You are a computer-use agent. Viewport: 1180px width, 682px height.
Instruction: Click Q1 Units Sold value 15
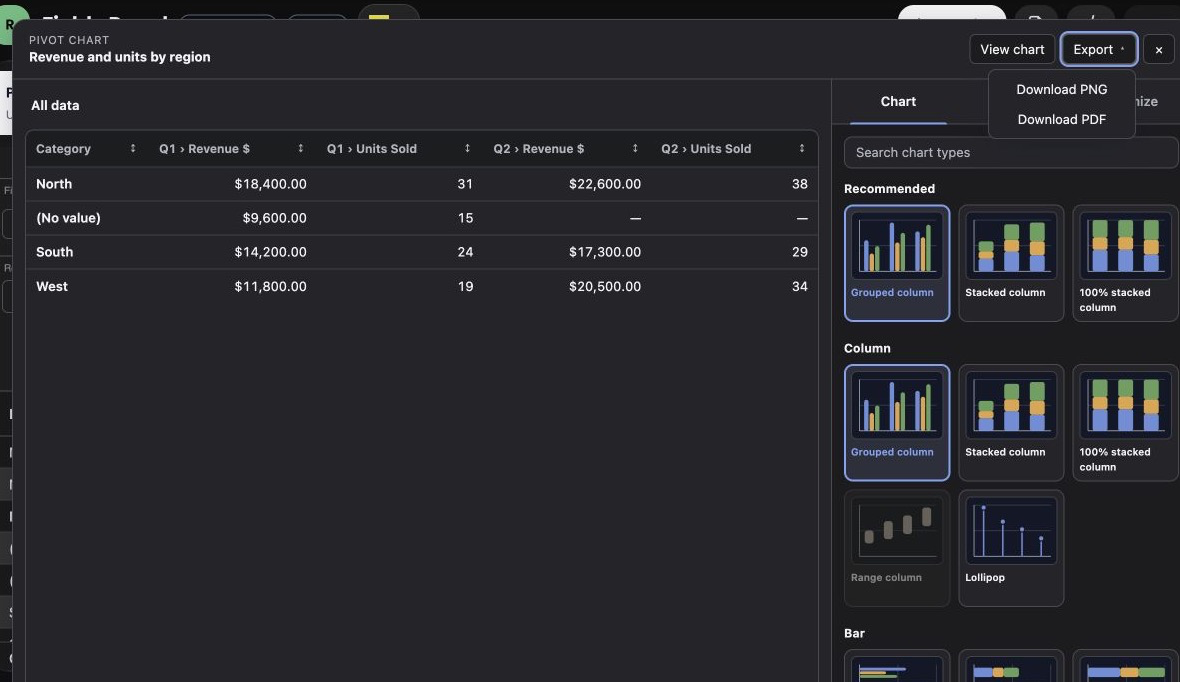tap(466, 218)
